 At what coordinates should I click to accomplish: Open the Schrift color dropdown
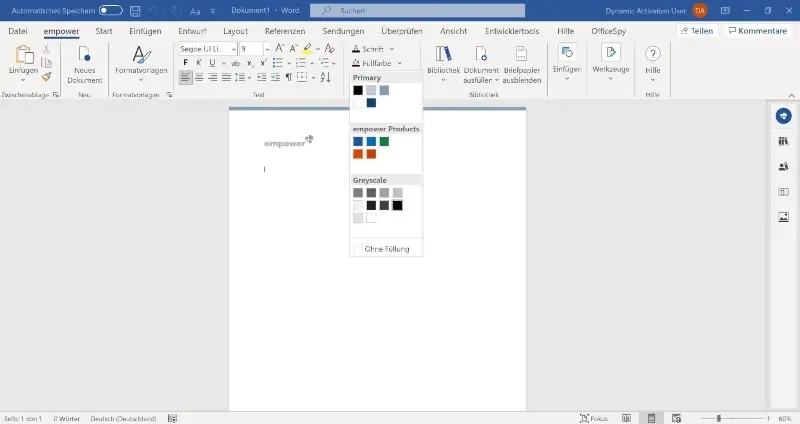tap(391, 48)
